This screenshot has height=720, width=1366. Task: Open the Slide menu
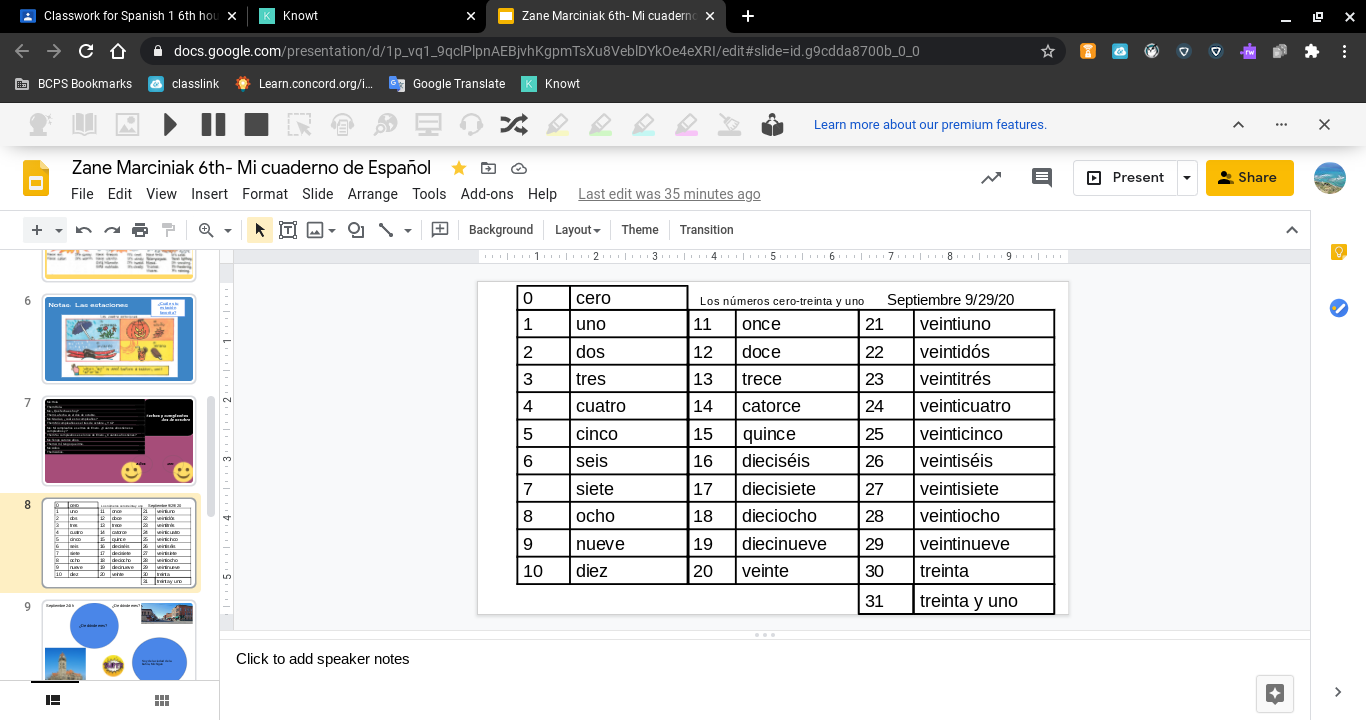pos(318,194)
